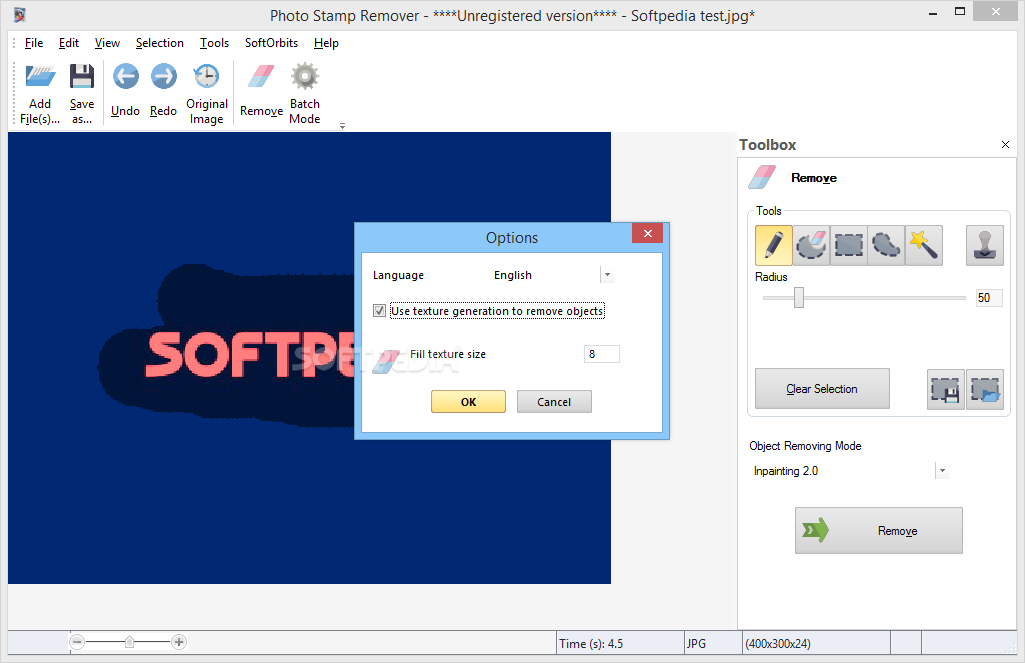Open the SoftOrbits menu
This screenshot has height=663, width=1025.
271,43
